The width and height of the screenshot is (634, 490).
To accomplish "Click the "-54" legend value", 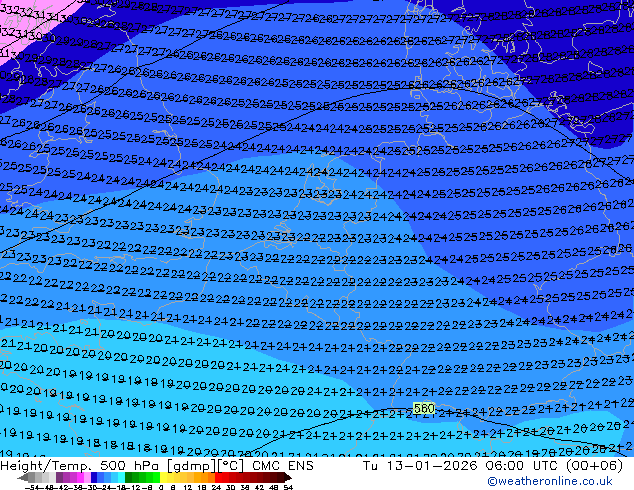I will pos(31,487).
